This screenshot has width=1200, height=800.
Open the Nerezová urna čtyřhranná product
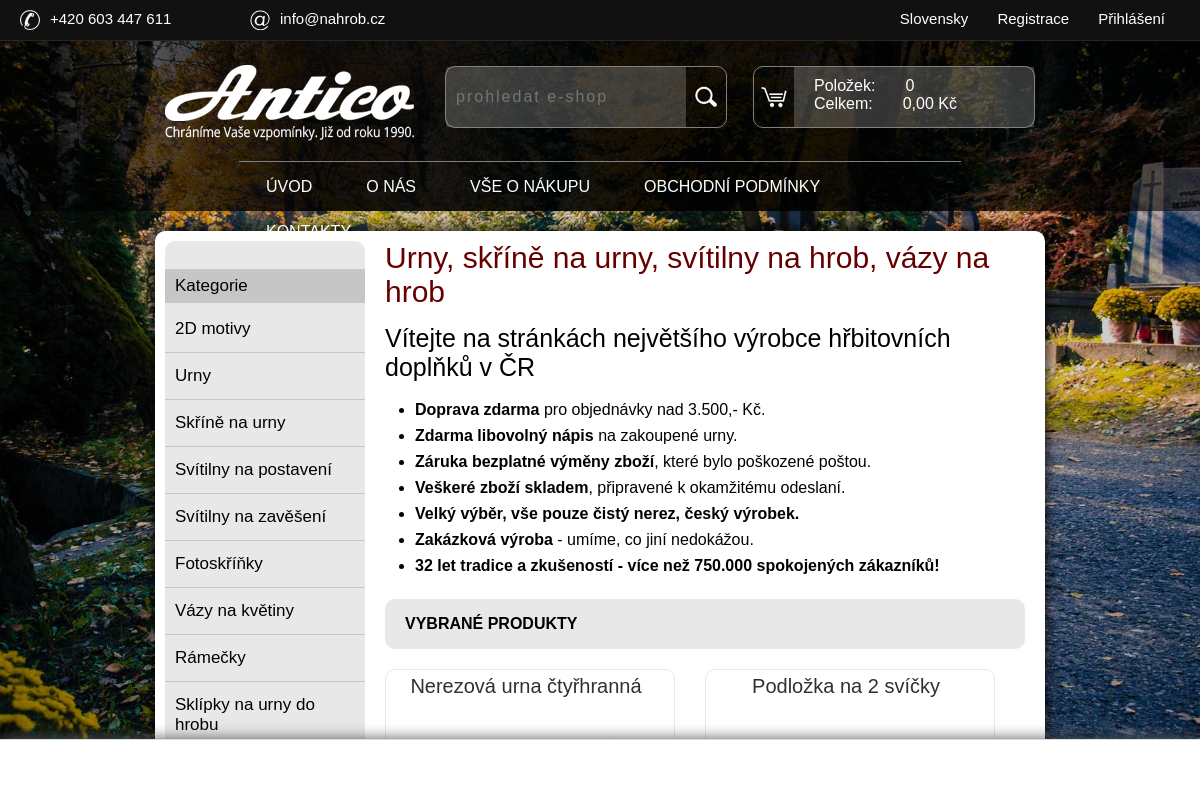526,686
